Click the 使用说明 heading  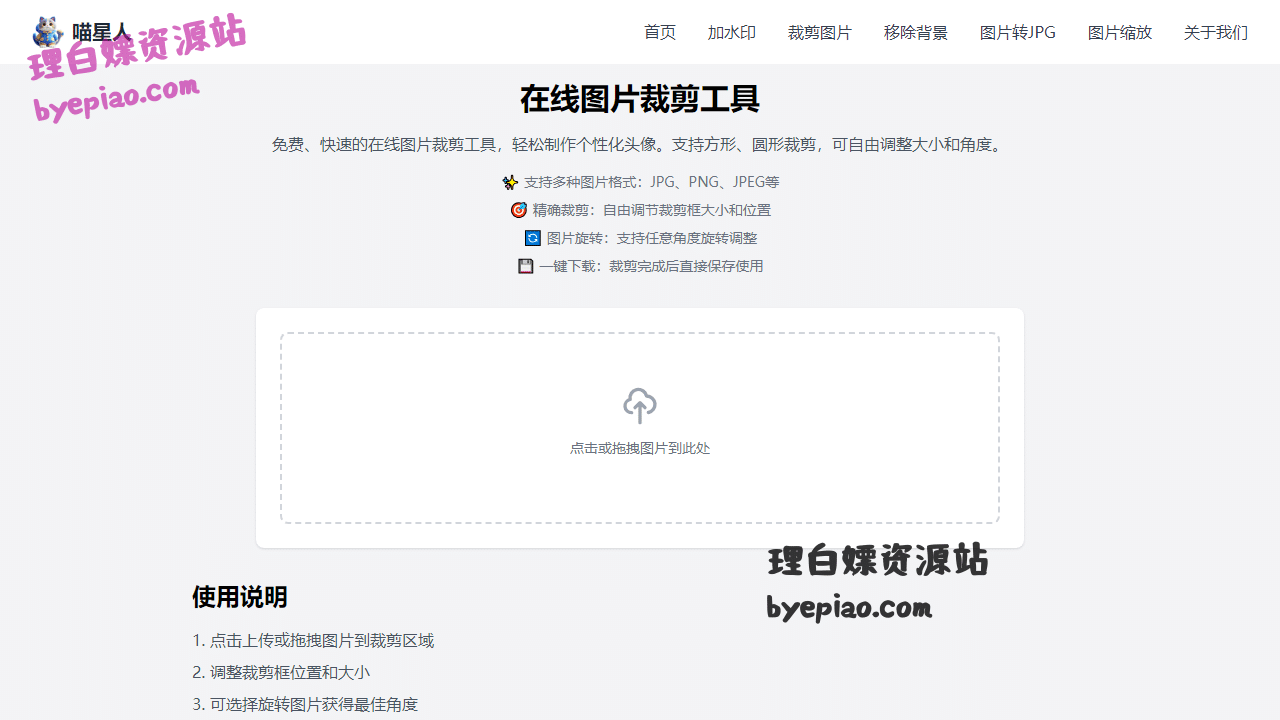click(240, 597)
